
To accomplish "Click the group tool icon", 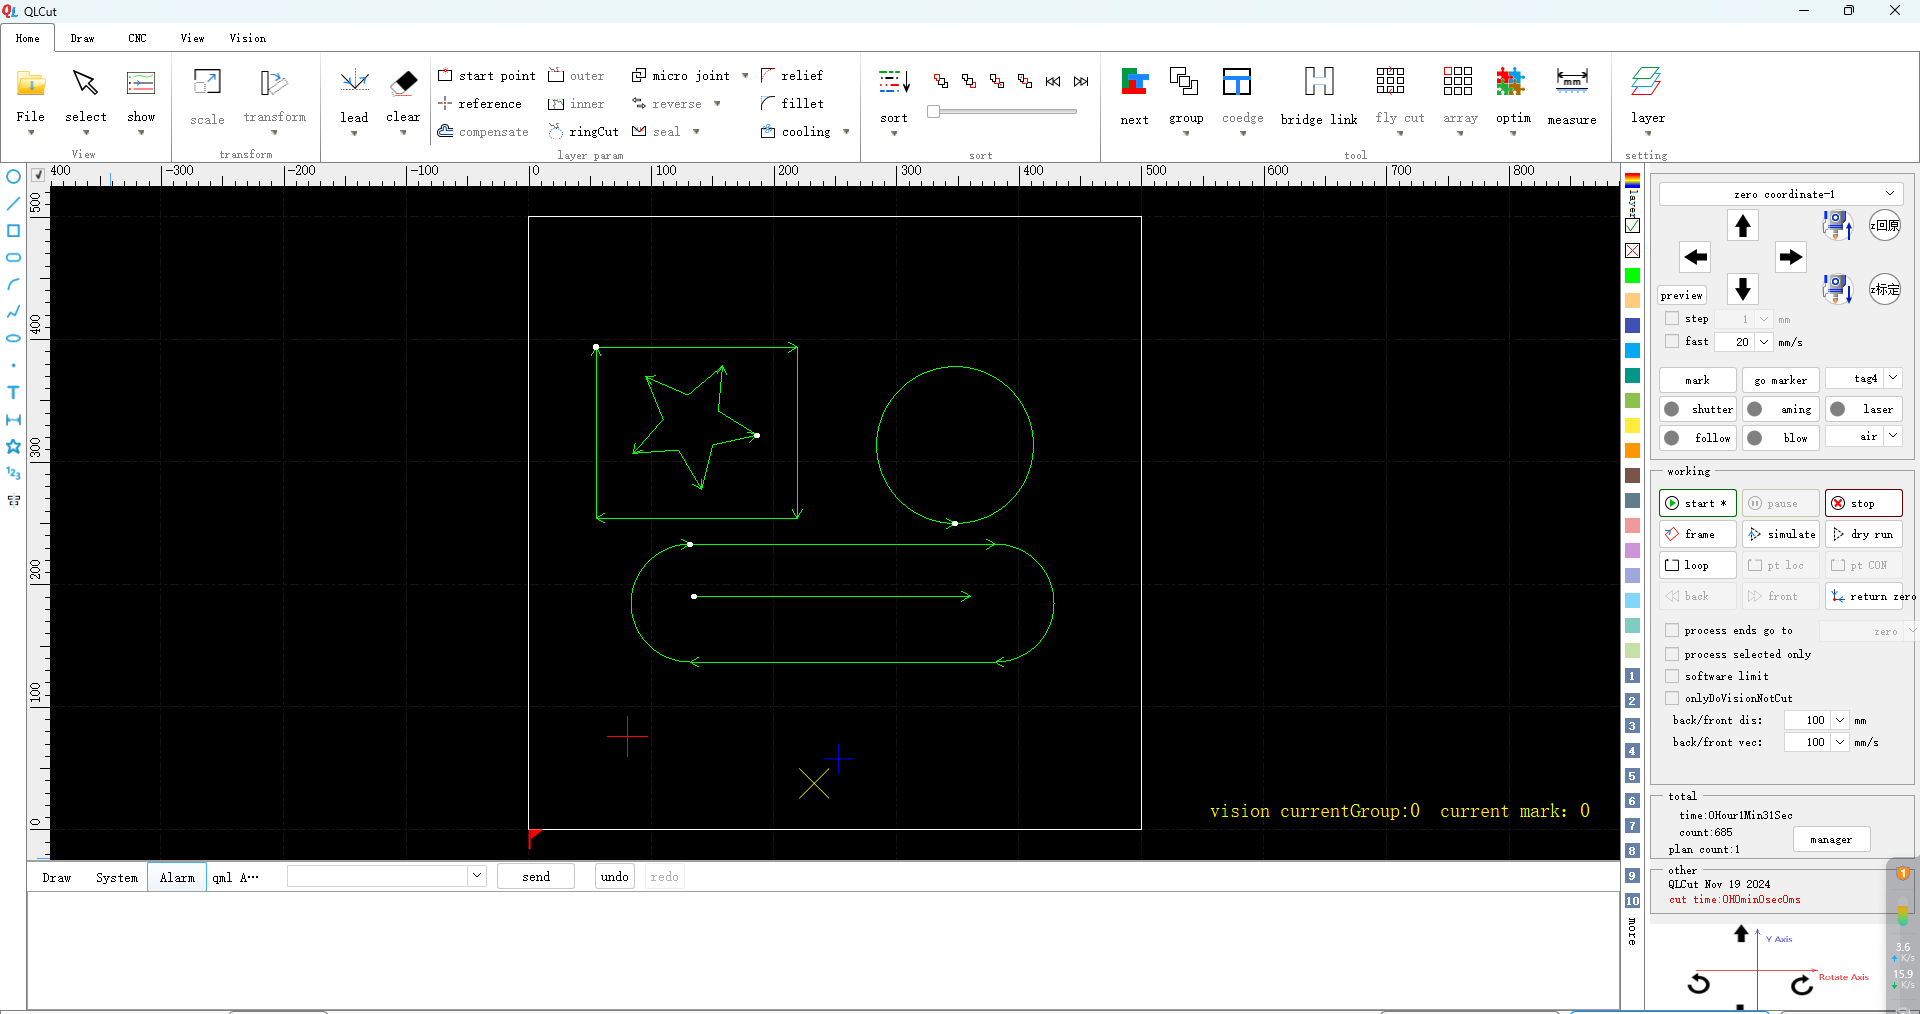I will click(x=1185, y=82).
